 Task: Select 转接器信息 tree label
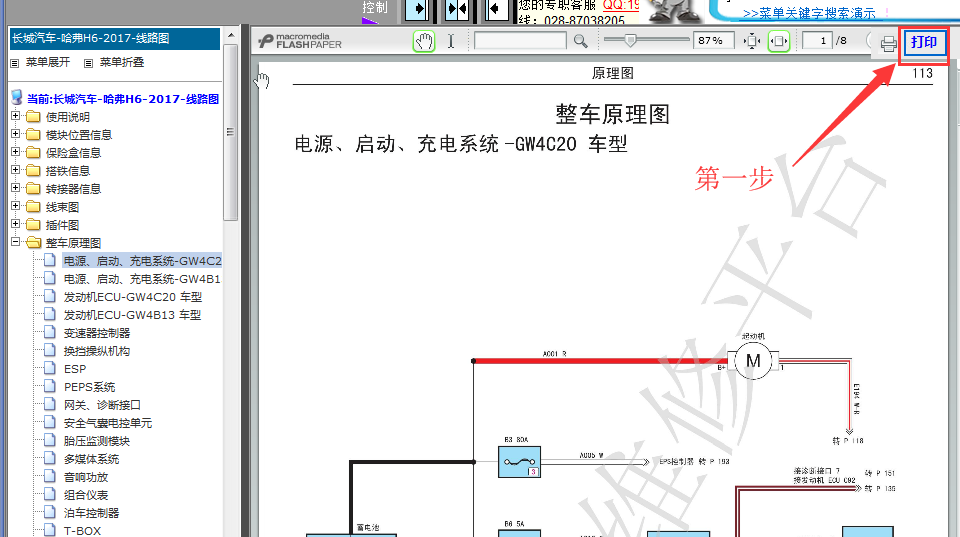(x=73, y=189)
